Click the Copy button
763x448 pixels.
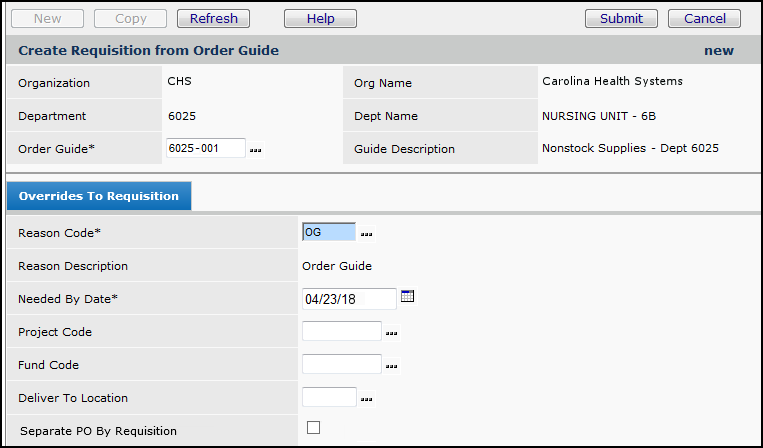click(130, 18)
